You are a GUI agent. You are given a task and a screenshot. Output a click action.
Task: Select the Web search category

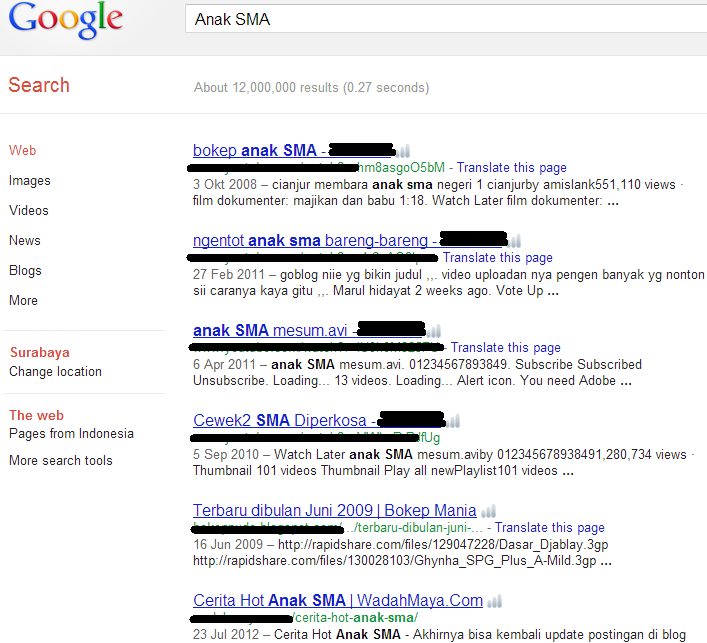23,150
